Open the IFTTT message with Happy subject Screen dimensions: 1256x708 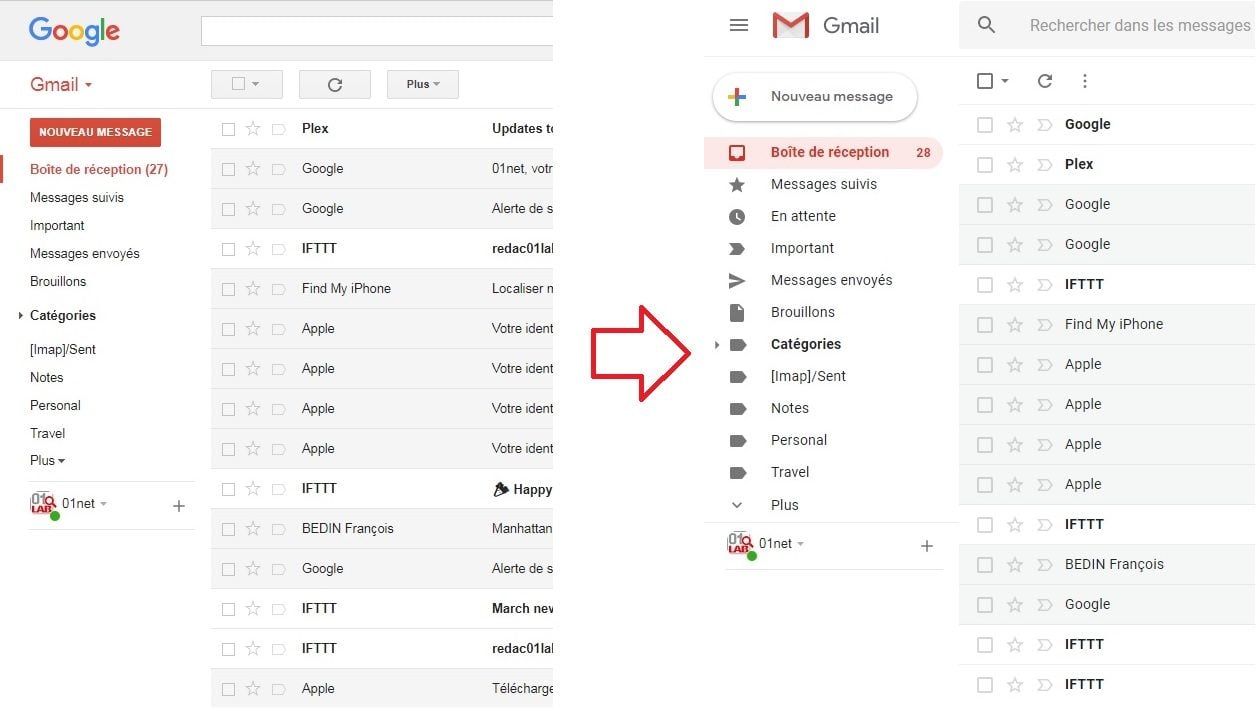click(382, 489)
